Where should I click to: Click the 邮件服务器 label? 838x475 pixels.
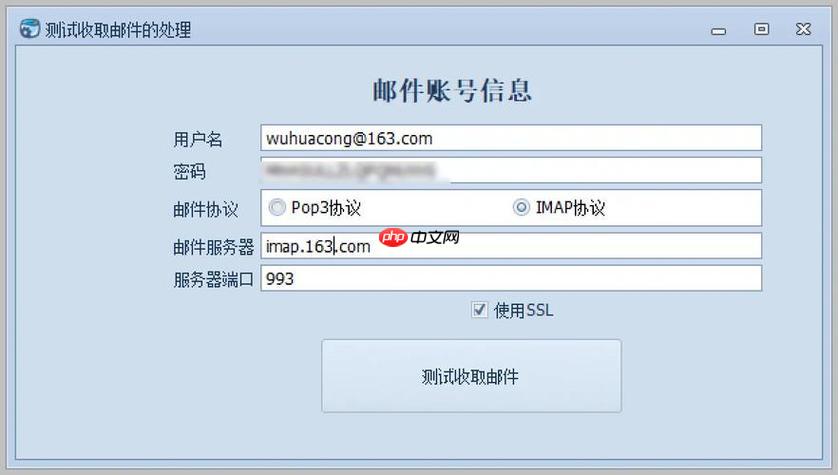213,247
